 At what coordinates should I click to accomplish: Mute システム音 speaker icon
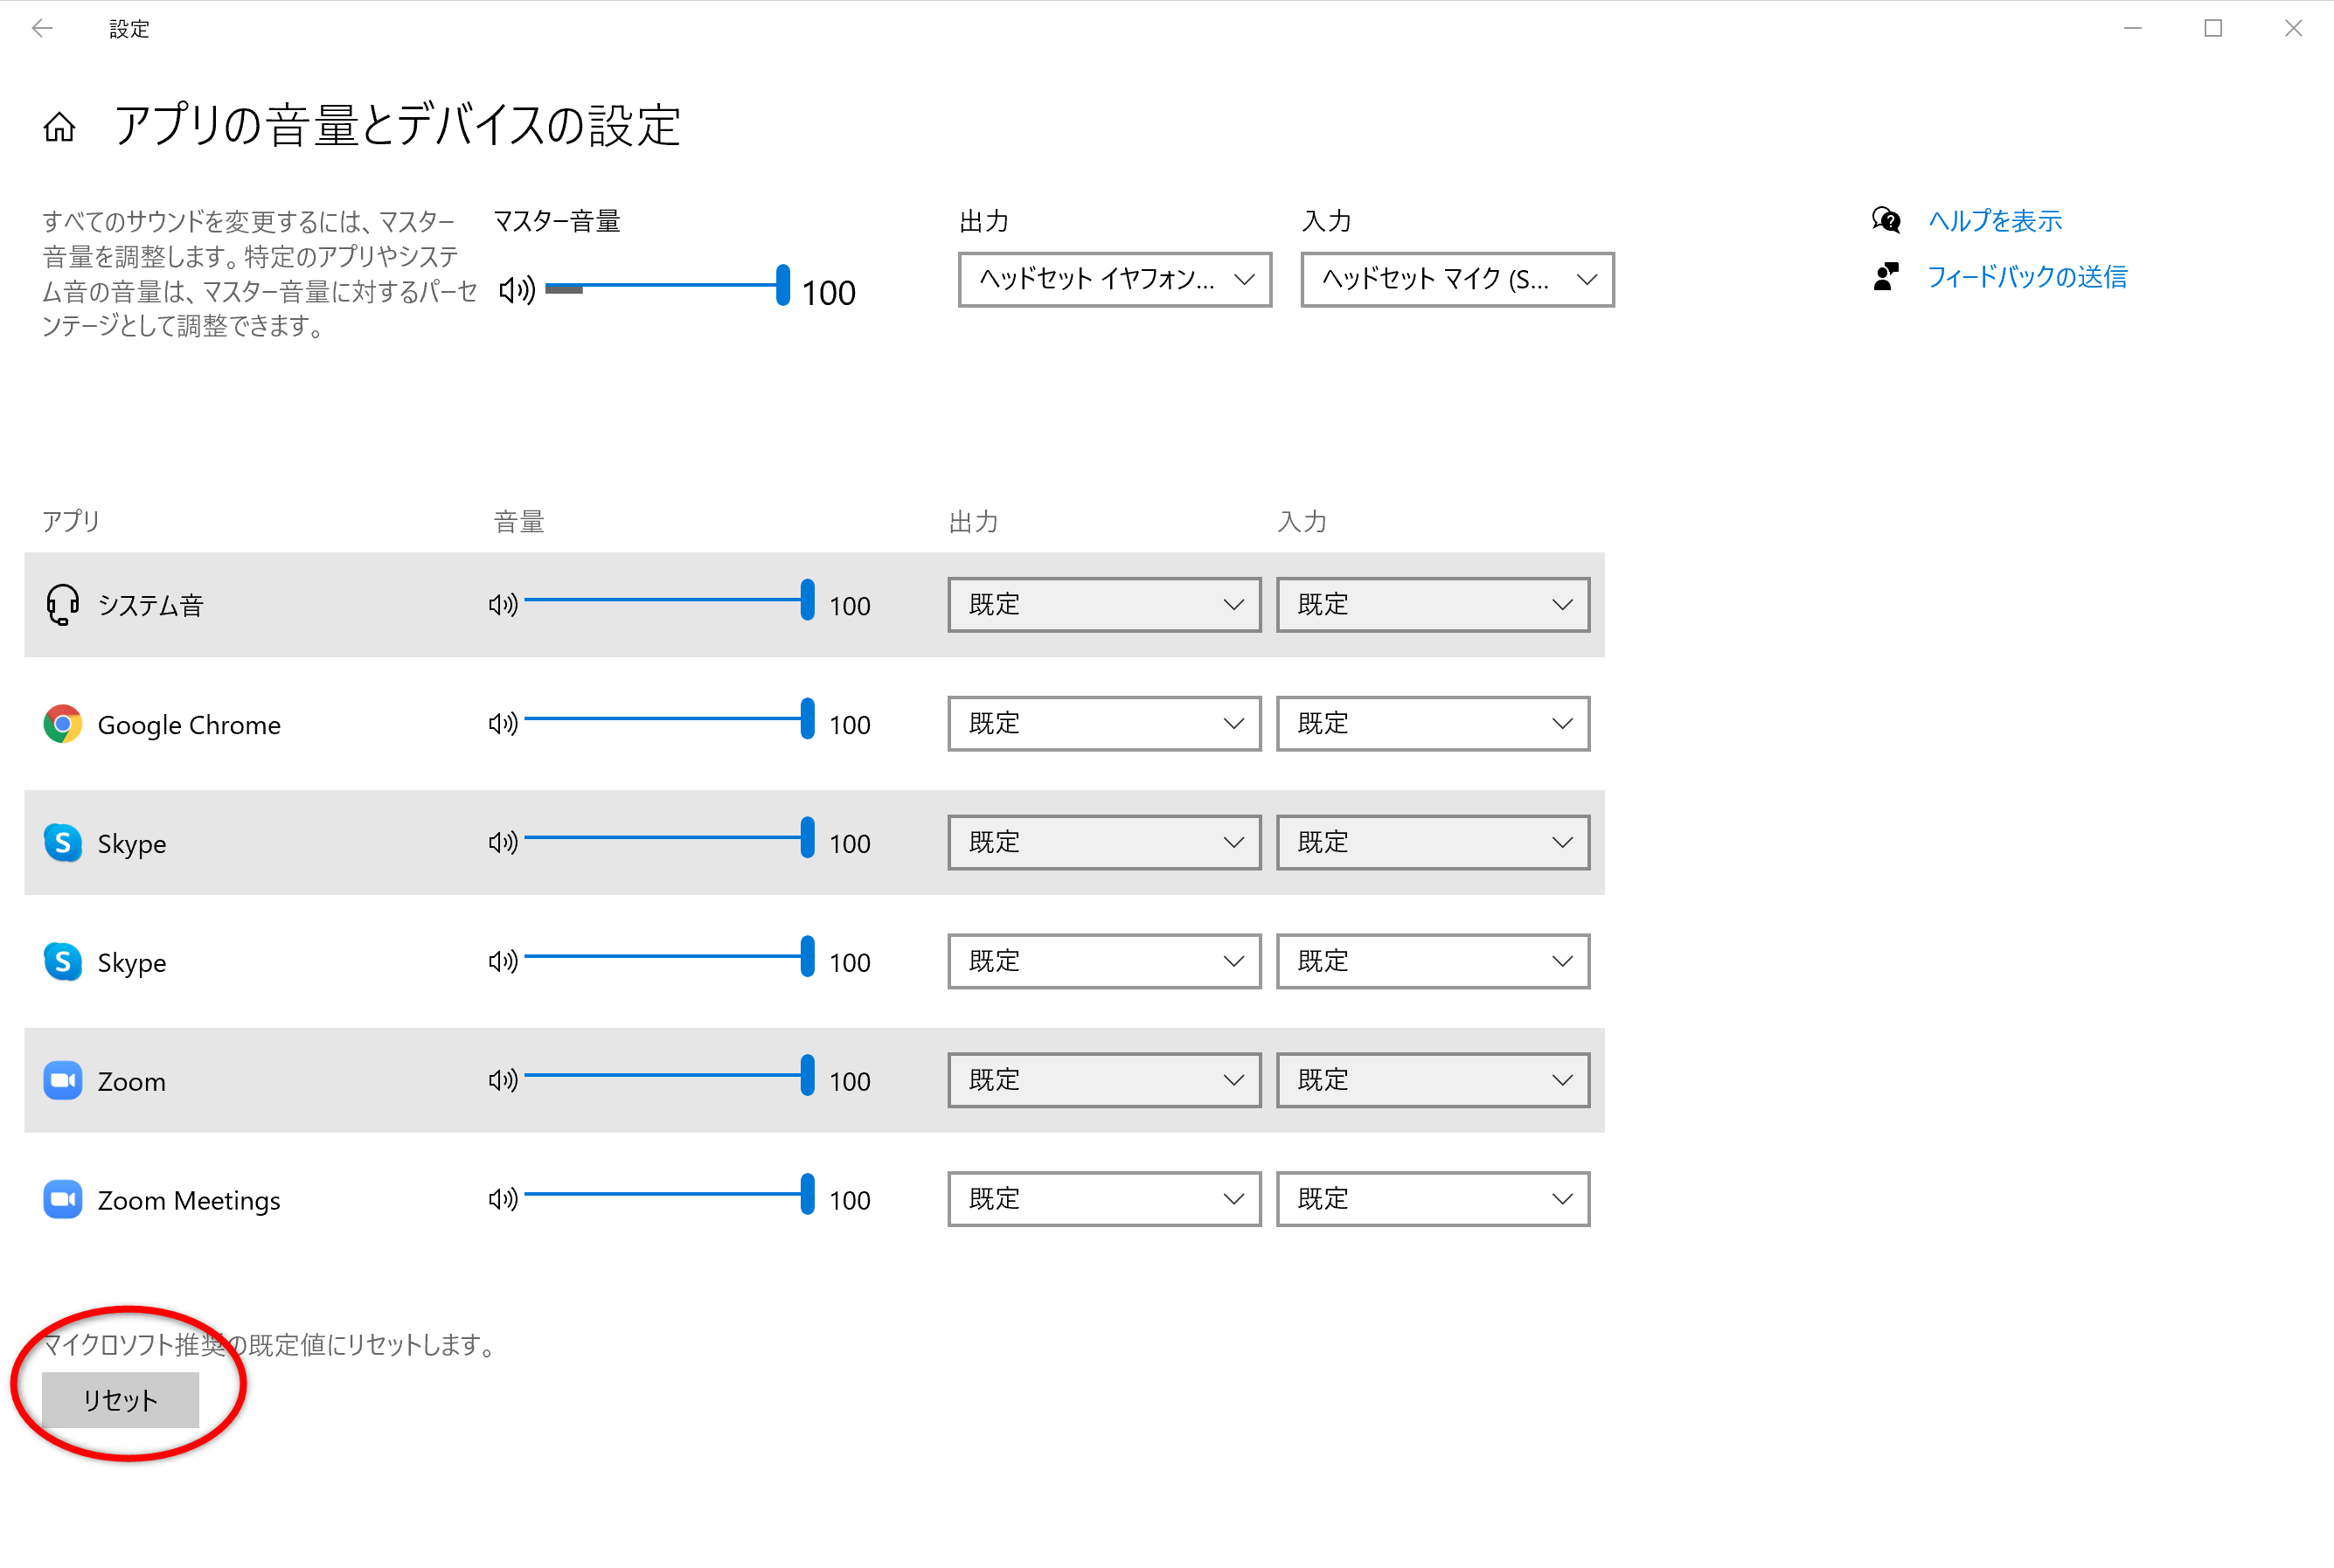(503, 604)
